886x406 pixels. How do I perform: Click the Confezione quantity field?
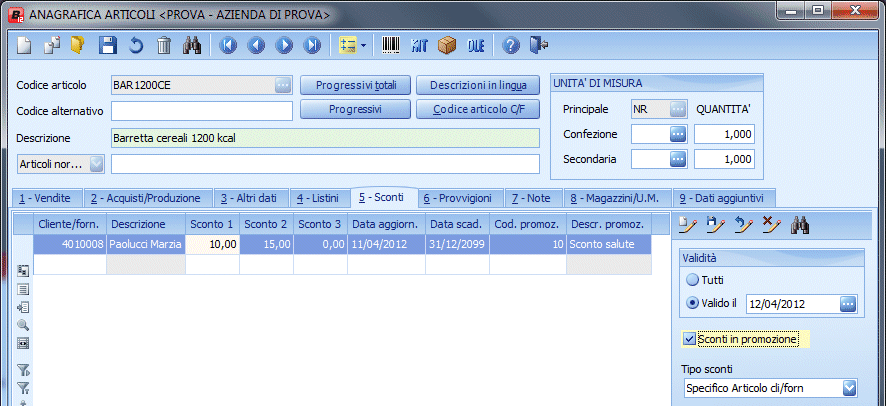coord(724,135)
